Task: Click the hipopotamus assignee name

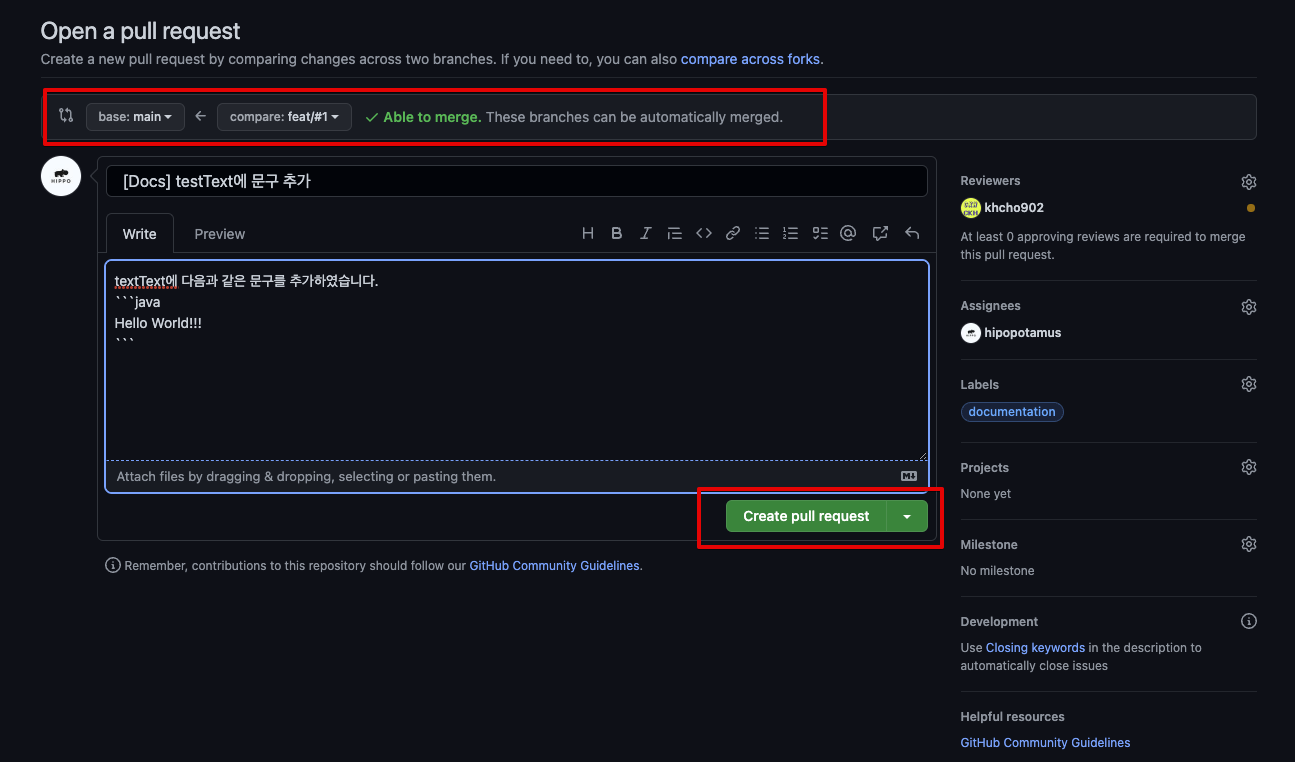Action: (x=1023, y=333)
